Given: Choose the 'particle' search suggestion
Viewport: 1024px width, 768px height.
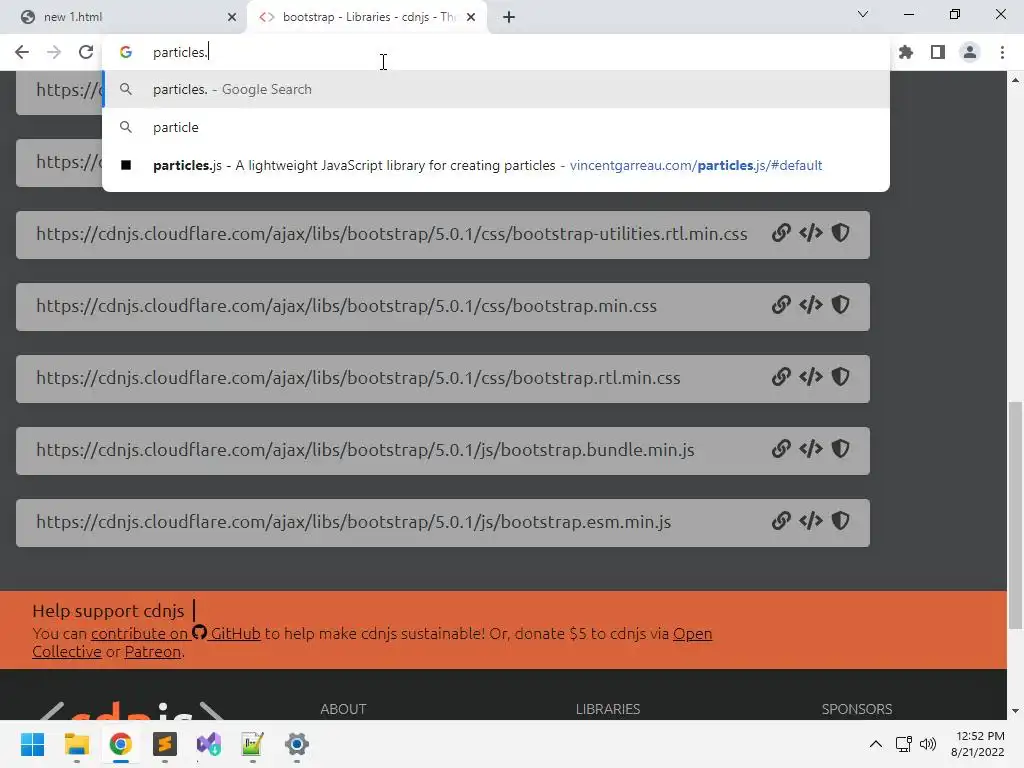Looking at the screenshot, I should [x=496, y=127].
